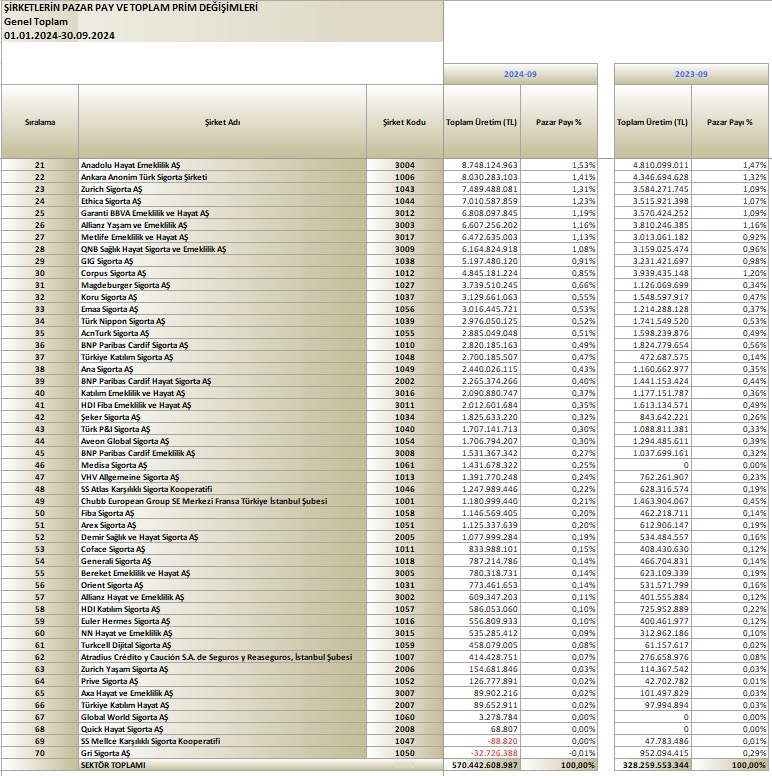The width and height of the screenshot is (772, 776).
Task: Select the Ethica Sigorta AŞ cell
Action: 222,201
